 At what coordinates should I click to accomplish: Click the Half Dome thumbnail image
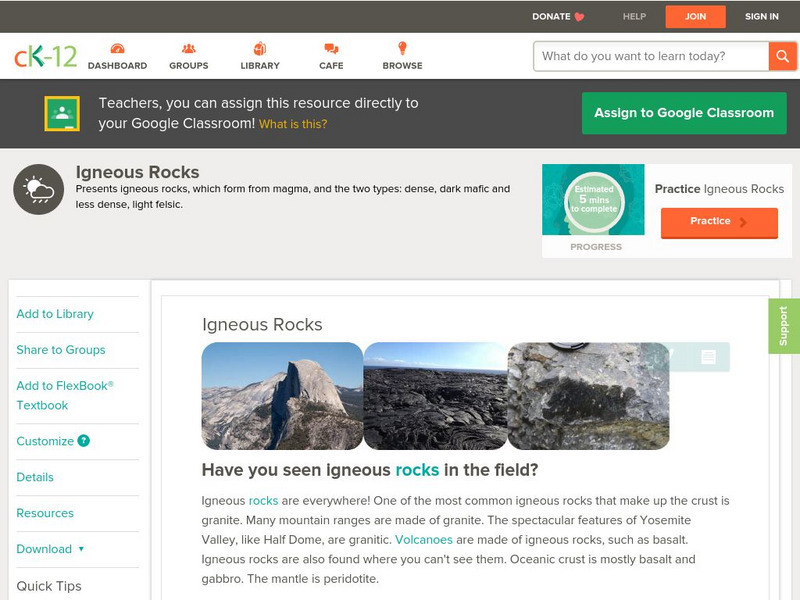(x=282, y=396)
